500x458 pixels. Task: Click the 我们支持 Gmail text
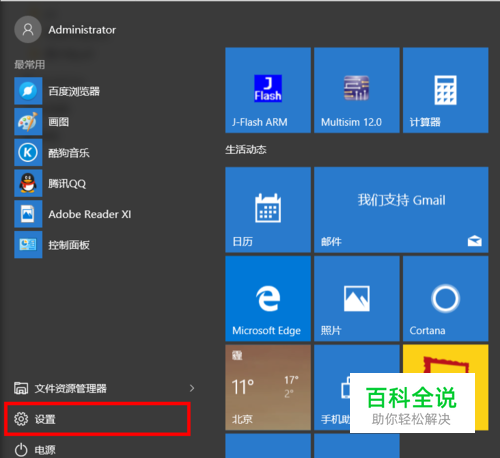click(401, 200)
